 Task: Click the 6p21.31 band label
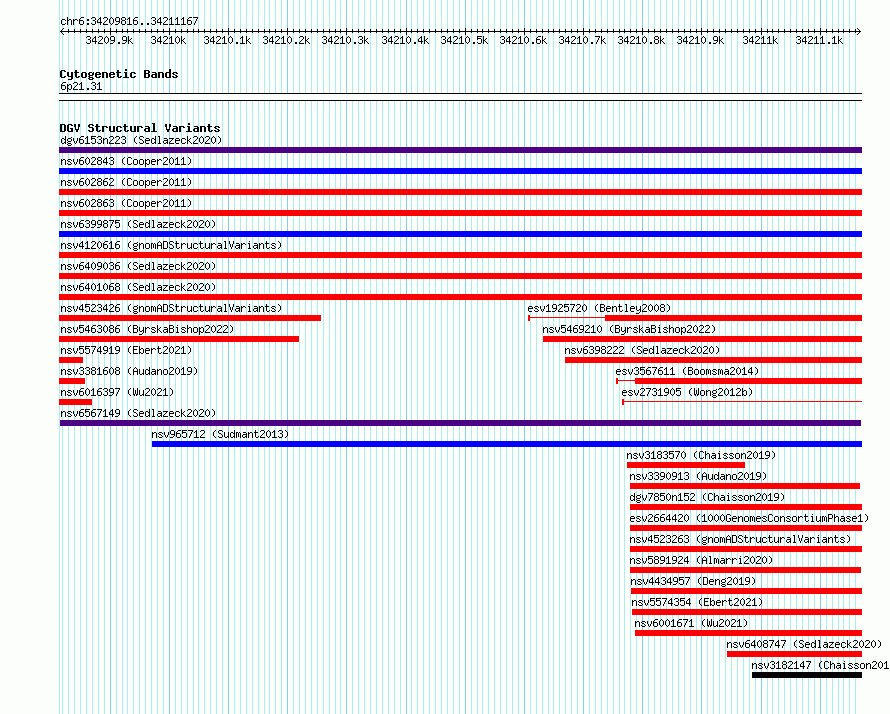pyautogui.click(x=81, y=87)
